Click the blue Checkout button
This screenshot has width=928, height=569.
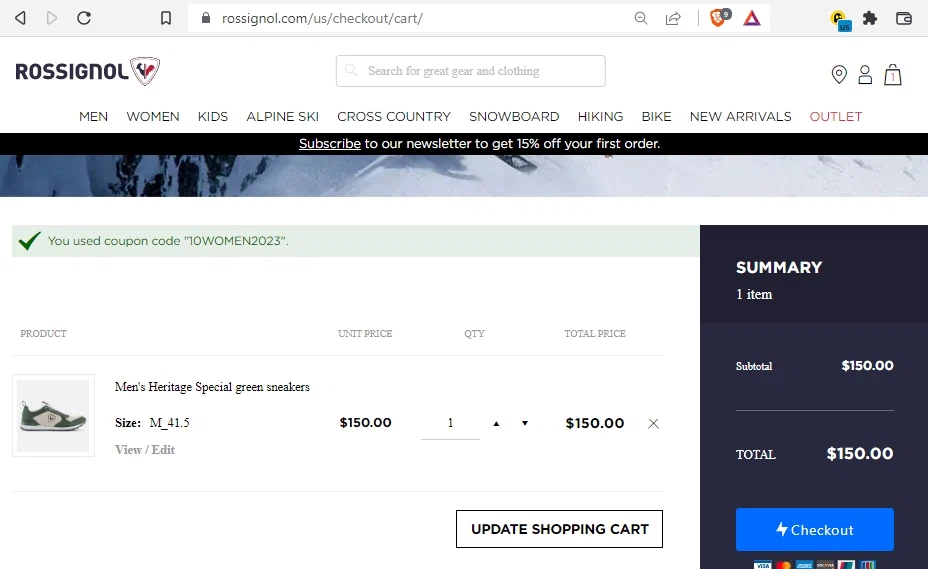pyautogui.click(x=815, y=529)
